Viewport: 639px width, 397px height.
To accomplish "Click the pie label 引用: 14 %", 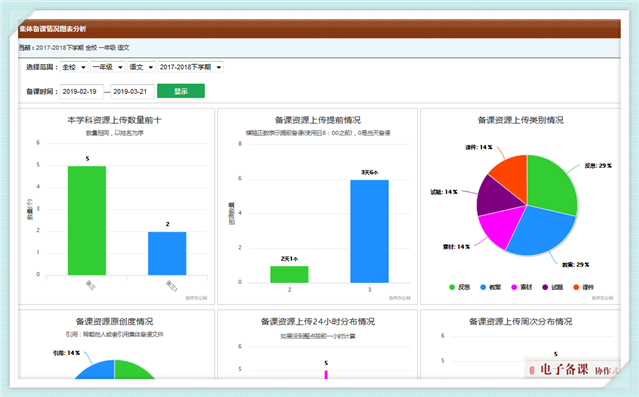I will tap(66, 353).
